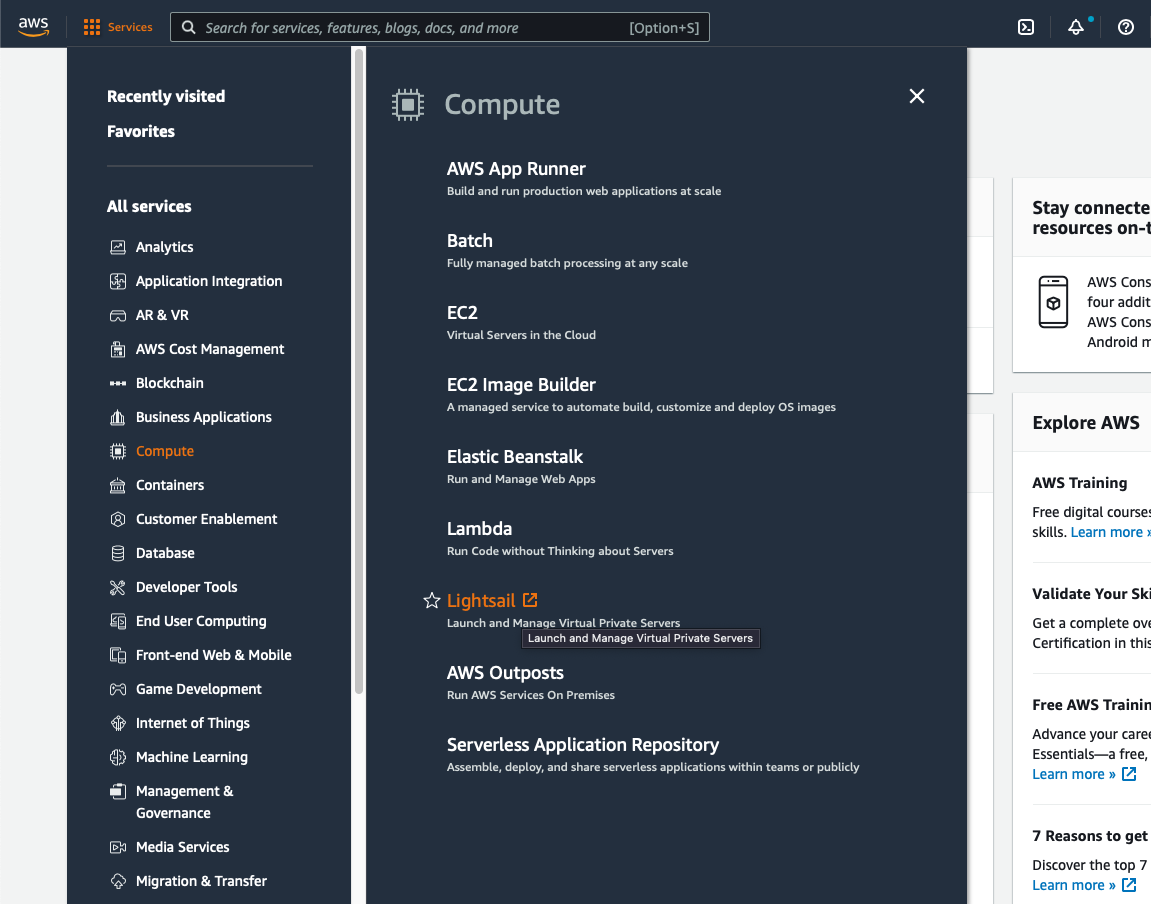Open the notifications bell
Screen dimensions: 1151x904
point(1075,27)
